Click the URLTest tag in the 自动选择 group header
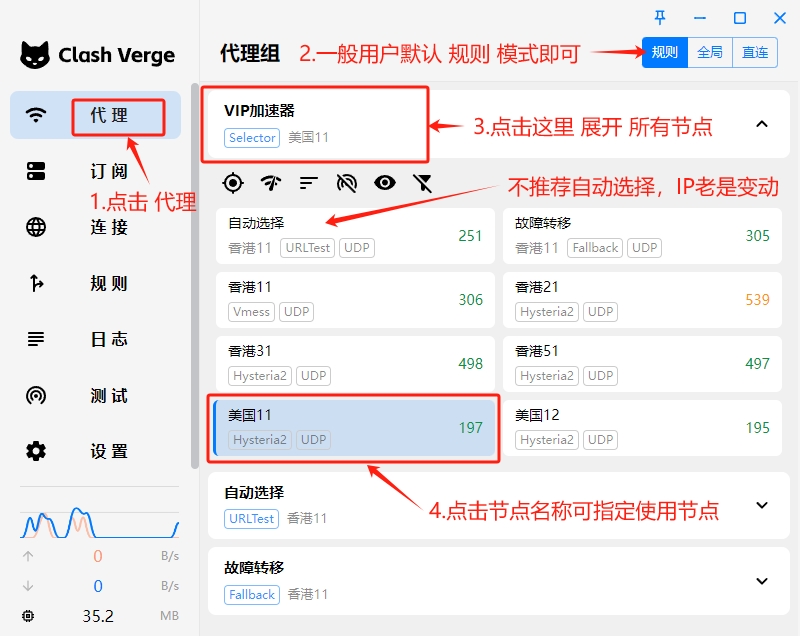The width and height of the screenshot is (800, 636). 252,519
